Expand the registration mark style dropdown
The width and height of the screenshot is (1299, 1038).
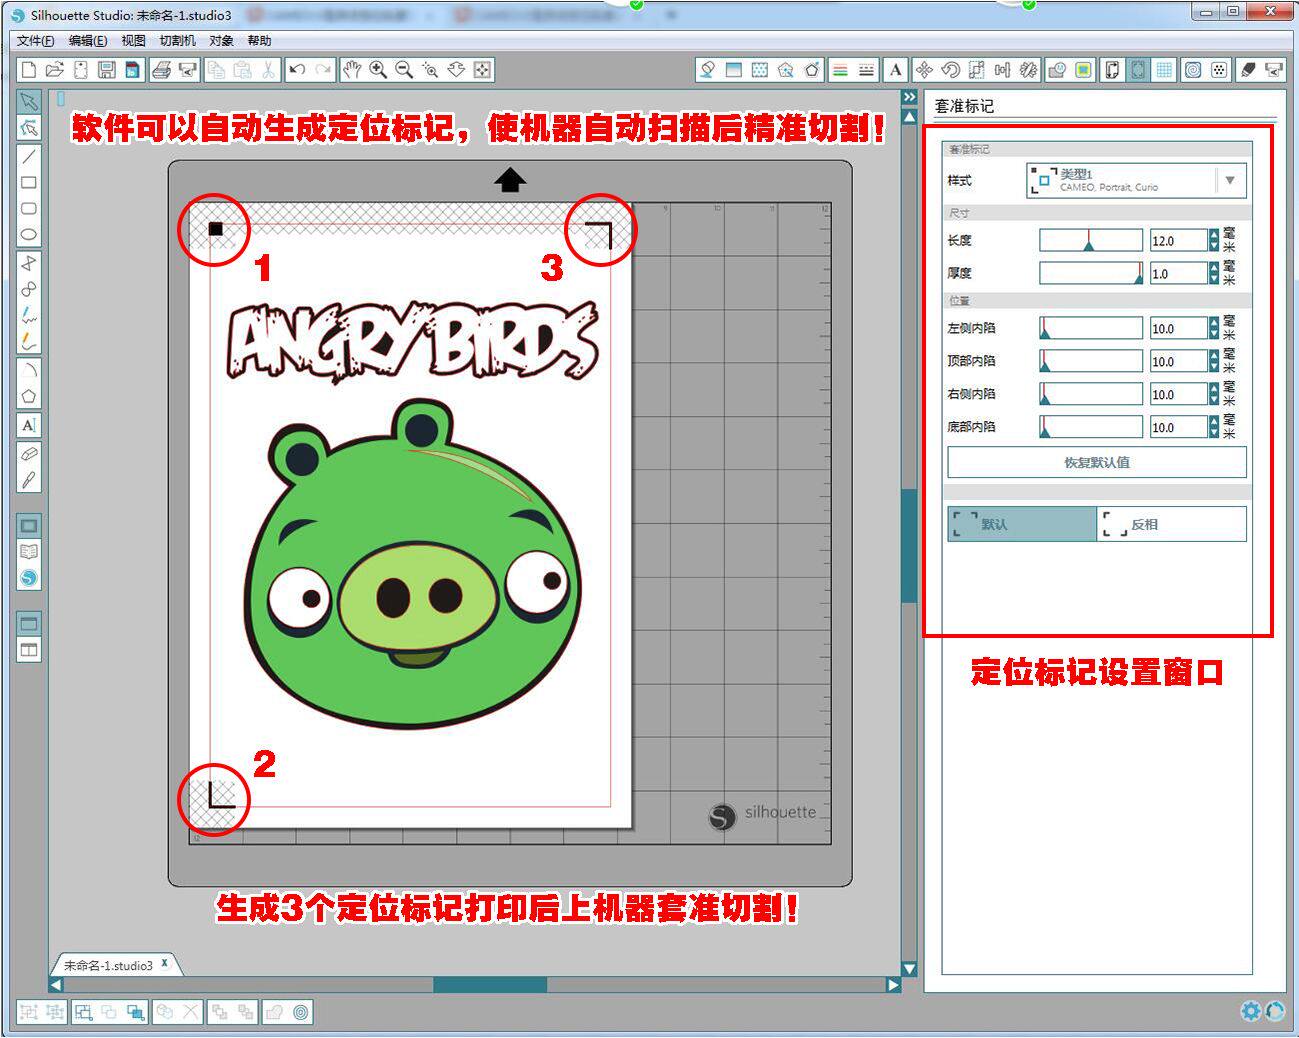click(1230, 181)
